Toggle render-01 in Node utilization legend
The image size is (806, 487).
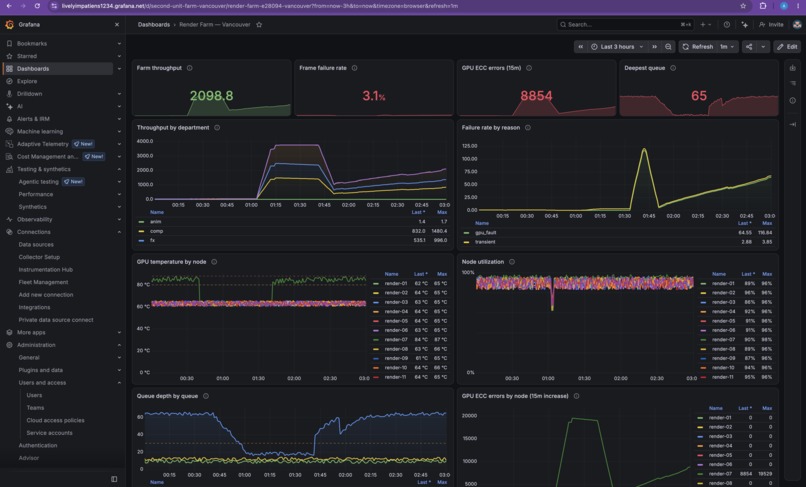point(723,283)
